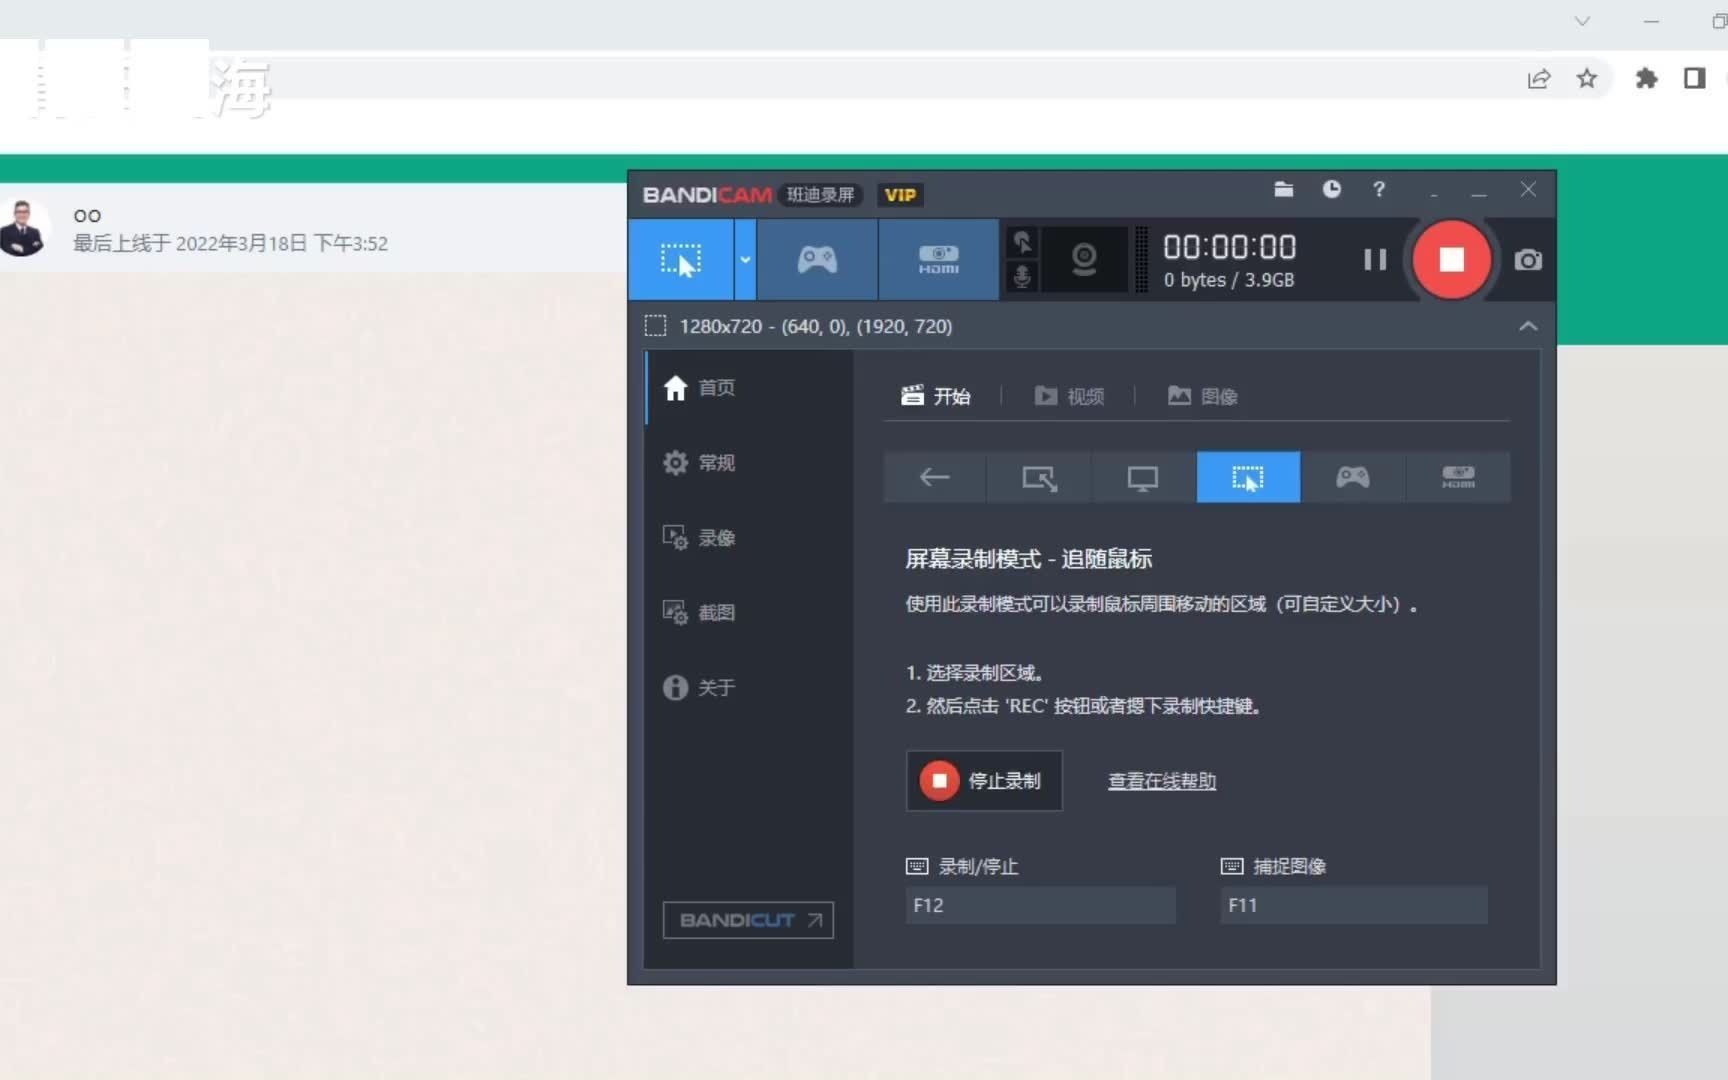Image resolution: width=1728 pixels, height=1080 pixels.
Task: Bookmark this page with star icon
Action: [1587, 79]
